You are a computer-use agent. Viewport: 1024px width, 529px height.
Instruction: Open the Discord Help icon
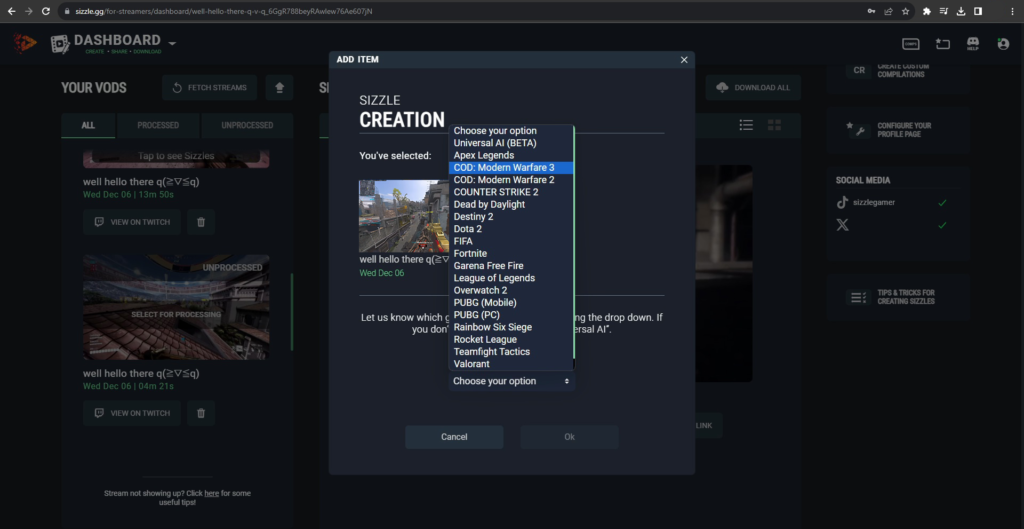point(972,44)
